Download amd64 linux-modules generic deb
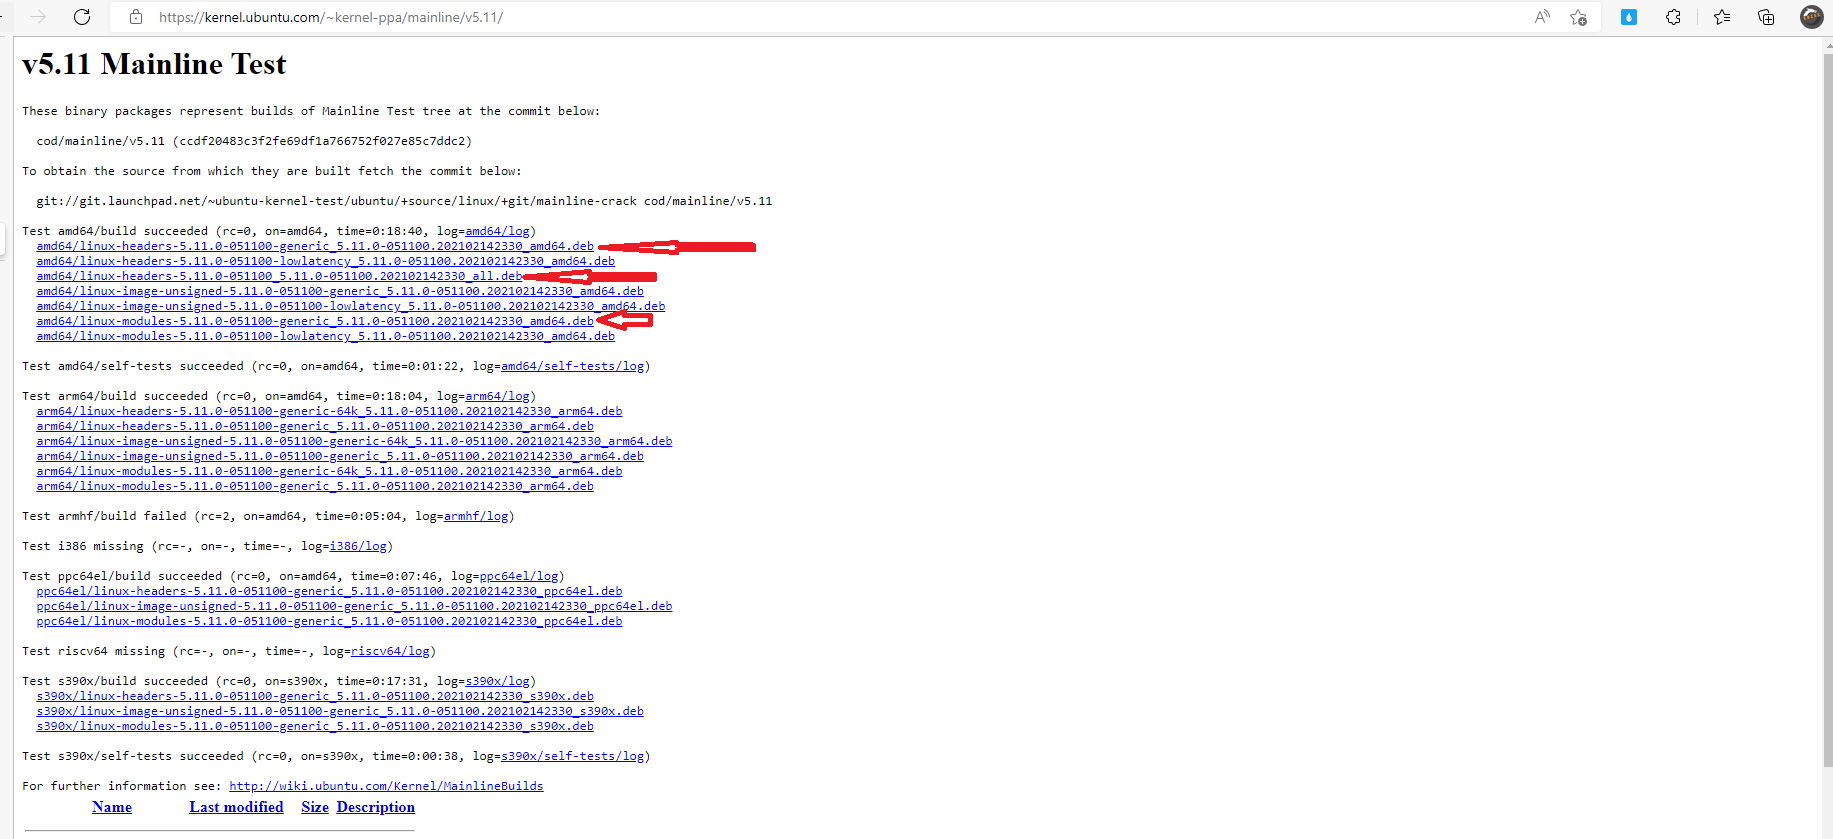Image resolution: width=1833 pixels, height=839 pixels. [314, 321]
